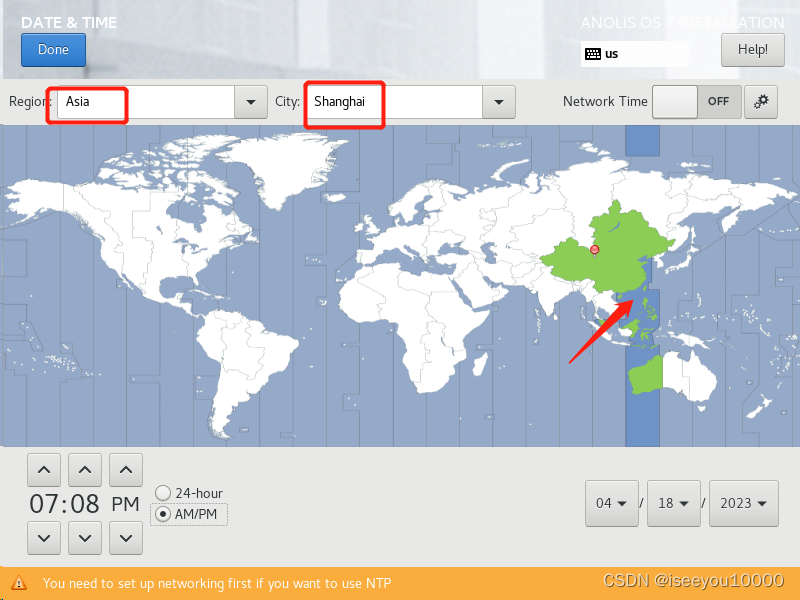
Task: Toggle the Network Time switch
Action: click(x=696, y=102)
